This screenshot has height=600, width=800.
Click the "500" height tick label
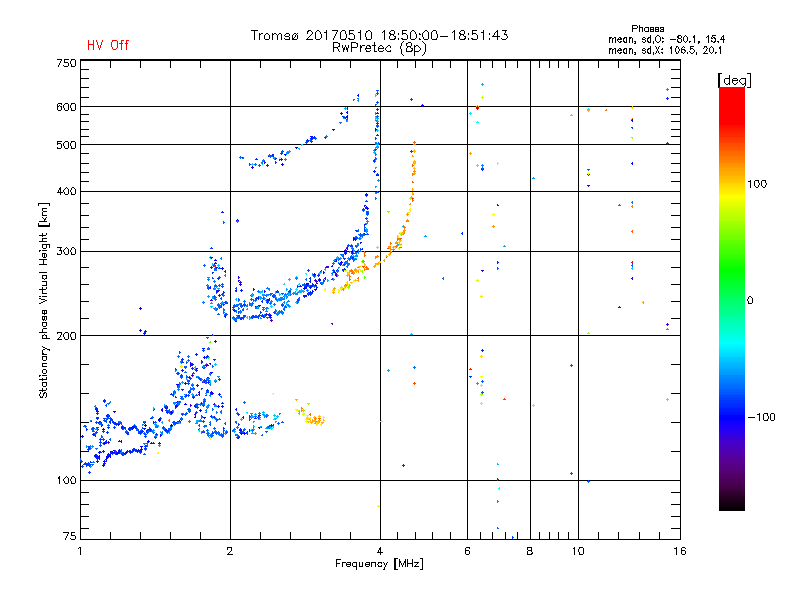point(66,145)
